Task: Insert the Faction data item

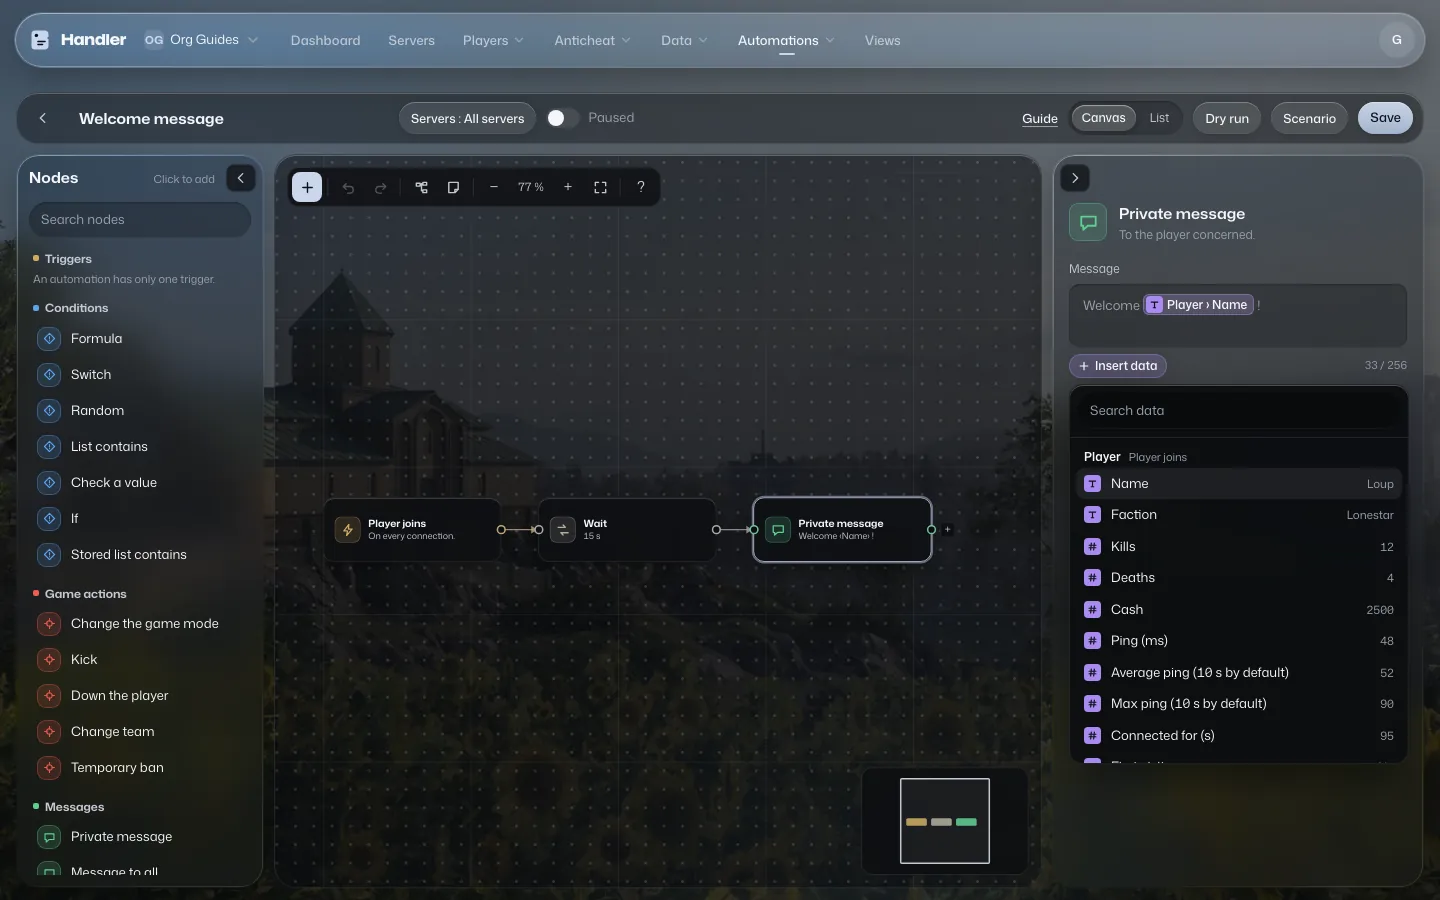Action: point(1239,515)
